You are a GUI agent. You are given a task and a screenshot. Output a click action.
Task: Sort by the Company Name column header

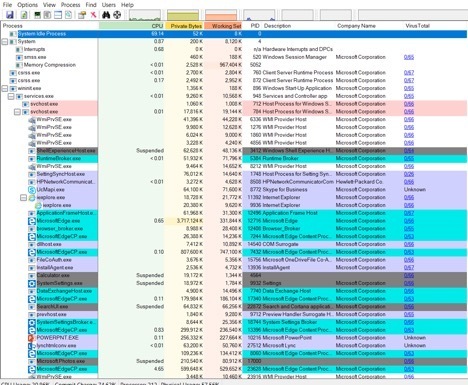[356, 26]
